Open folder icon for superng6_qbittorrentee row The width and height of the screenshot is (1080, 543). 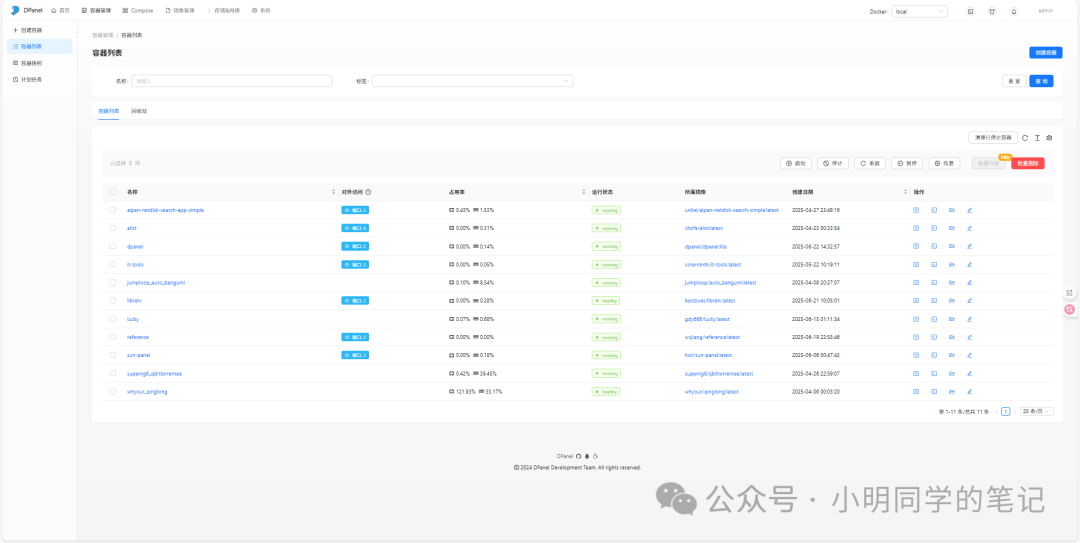click(x=951, y=373)
